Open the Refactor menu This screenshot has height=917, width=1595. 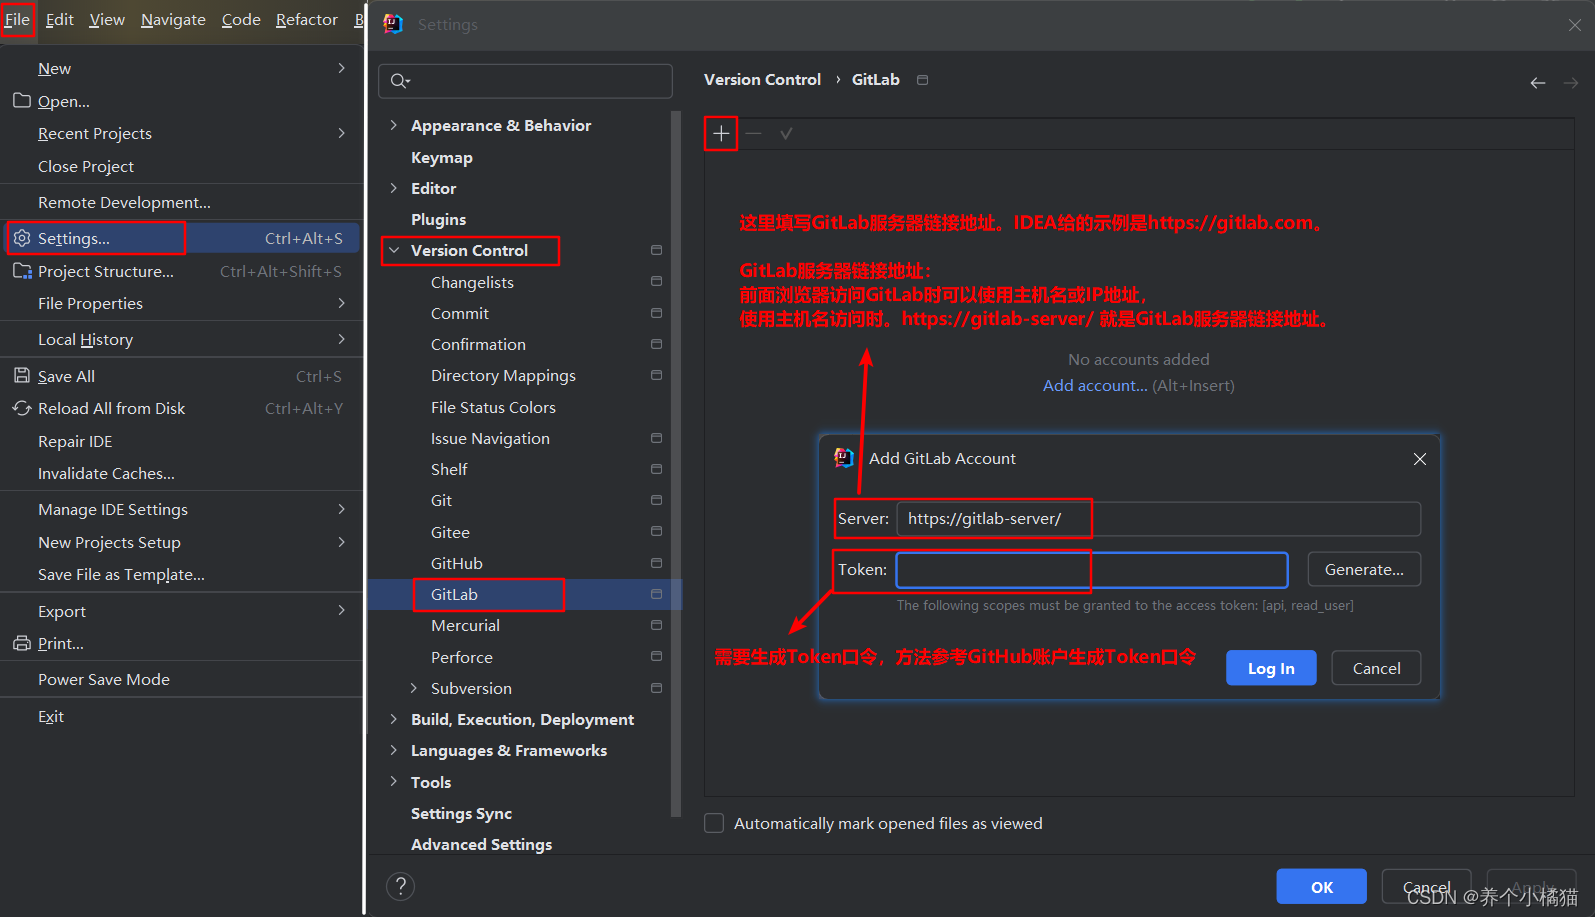click(307, 20)
